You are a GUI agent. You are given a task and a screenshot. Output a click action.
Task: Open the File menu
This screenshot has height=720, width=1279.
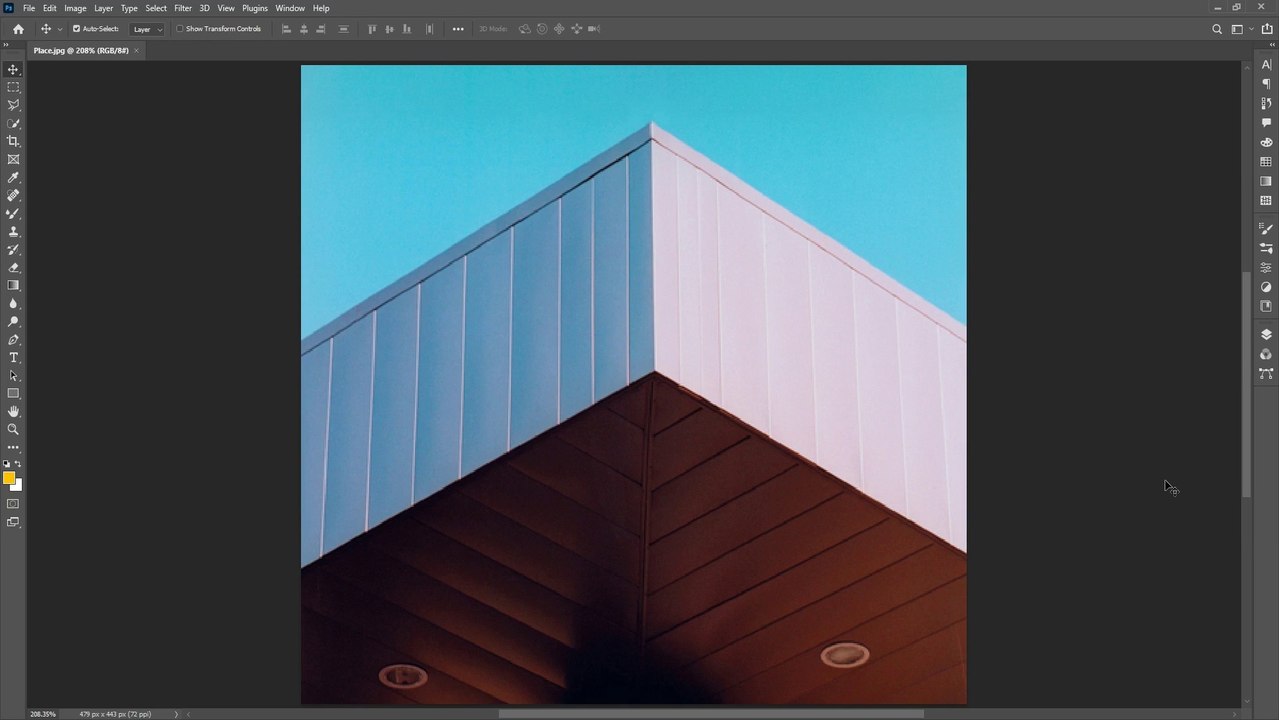(29, 8)
